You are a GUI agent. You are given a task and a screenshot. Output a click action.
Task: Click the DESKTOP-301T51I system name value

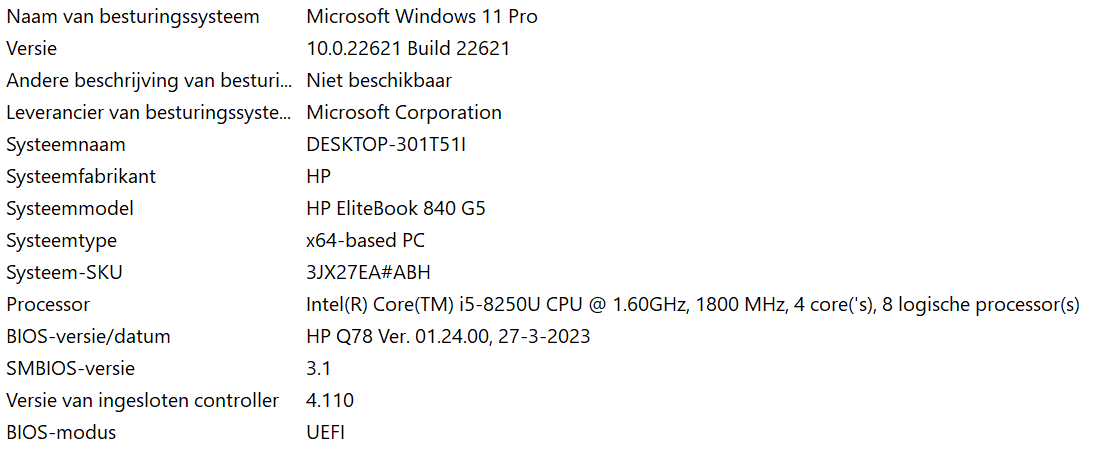[386, 145]
